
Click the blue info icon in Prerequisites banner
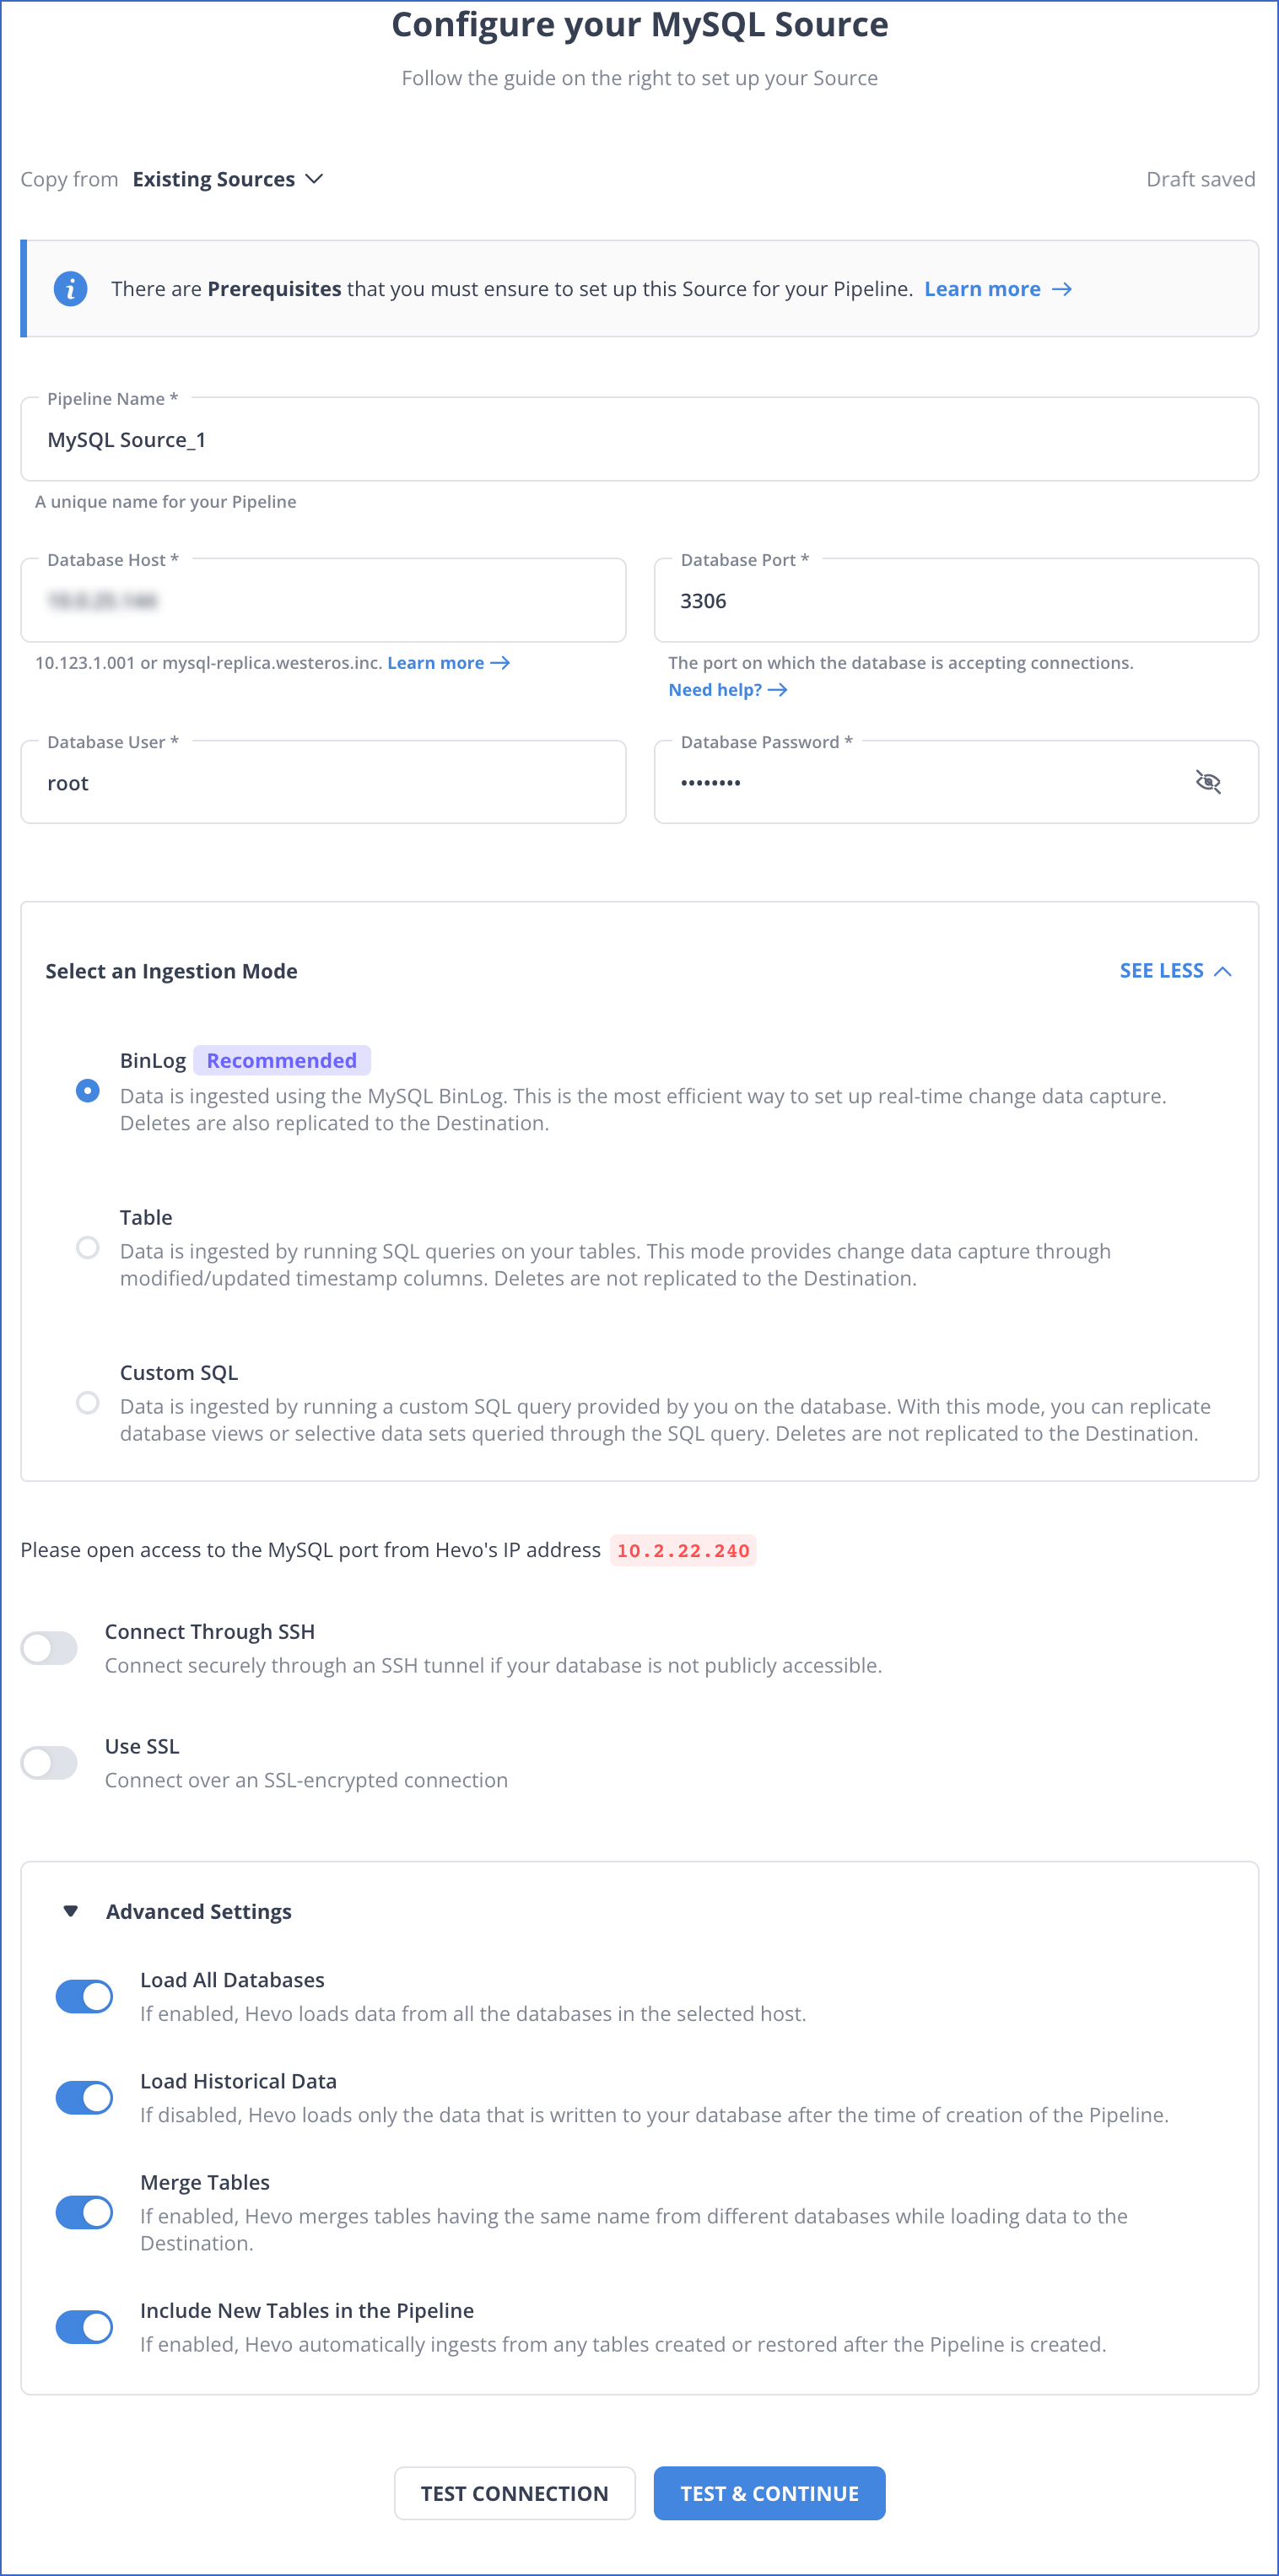[x=70, y=289]
